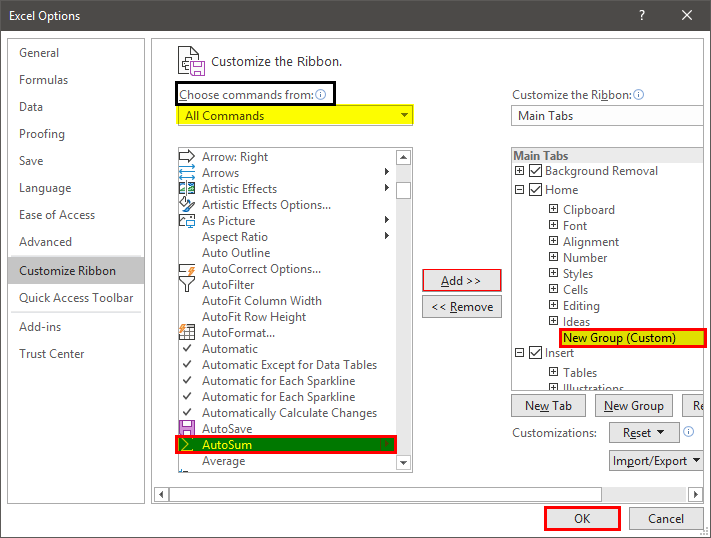This screenshot has width=711, height=538.
Task: Click commands list scroll down arrow
Action: pyautogui.click(x=403, y=463)
